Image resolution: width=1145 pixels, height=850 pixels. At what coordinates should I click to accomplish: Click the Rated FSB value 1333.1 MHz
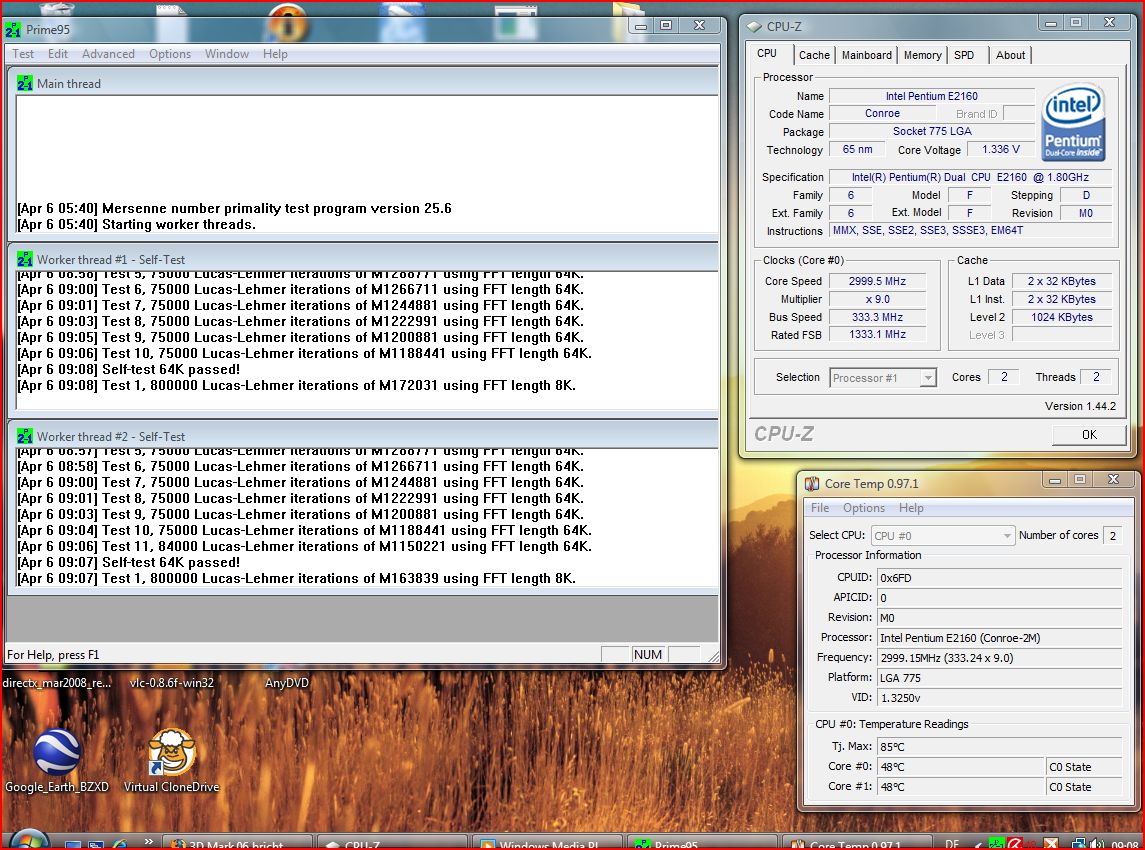pyautogui.click(x=877, y=334)
